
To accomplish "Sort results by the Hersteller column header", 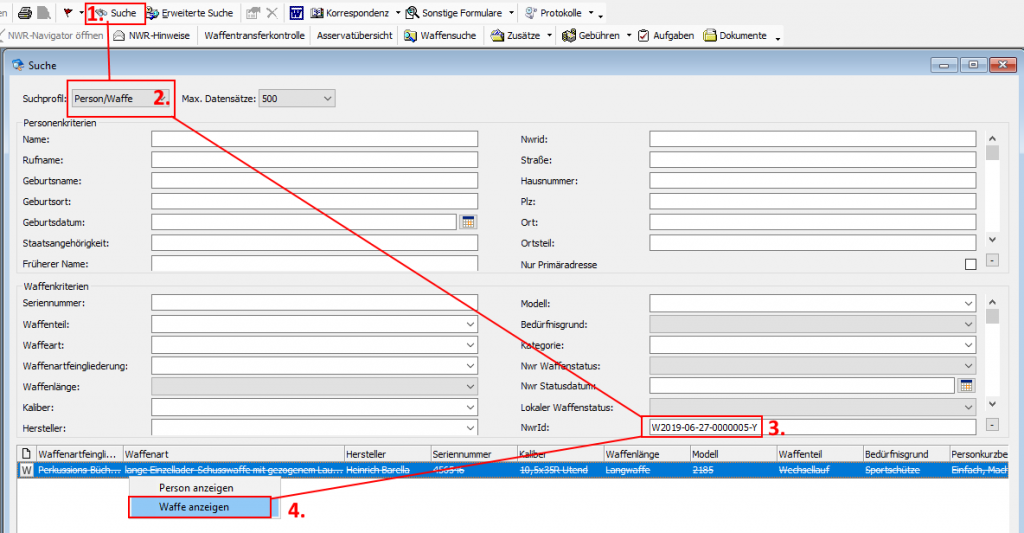I will pyautogui.click(x=385, y=454).
